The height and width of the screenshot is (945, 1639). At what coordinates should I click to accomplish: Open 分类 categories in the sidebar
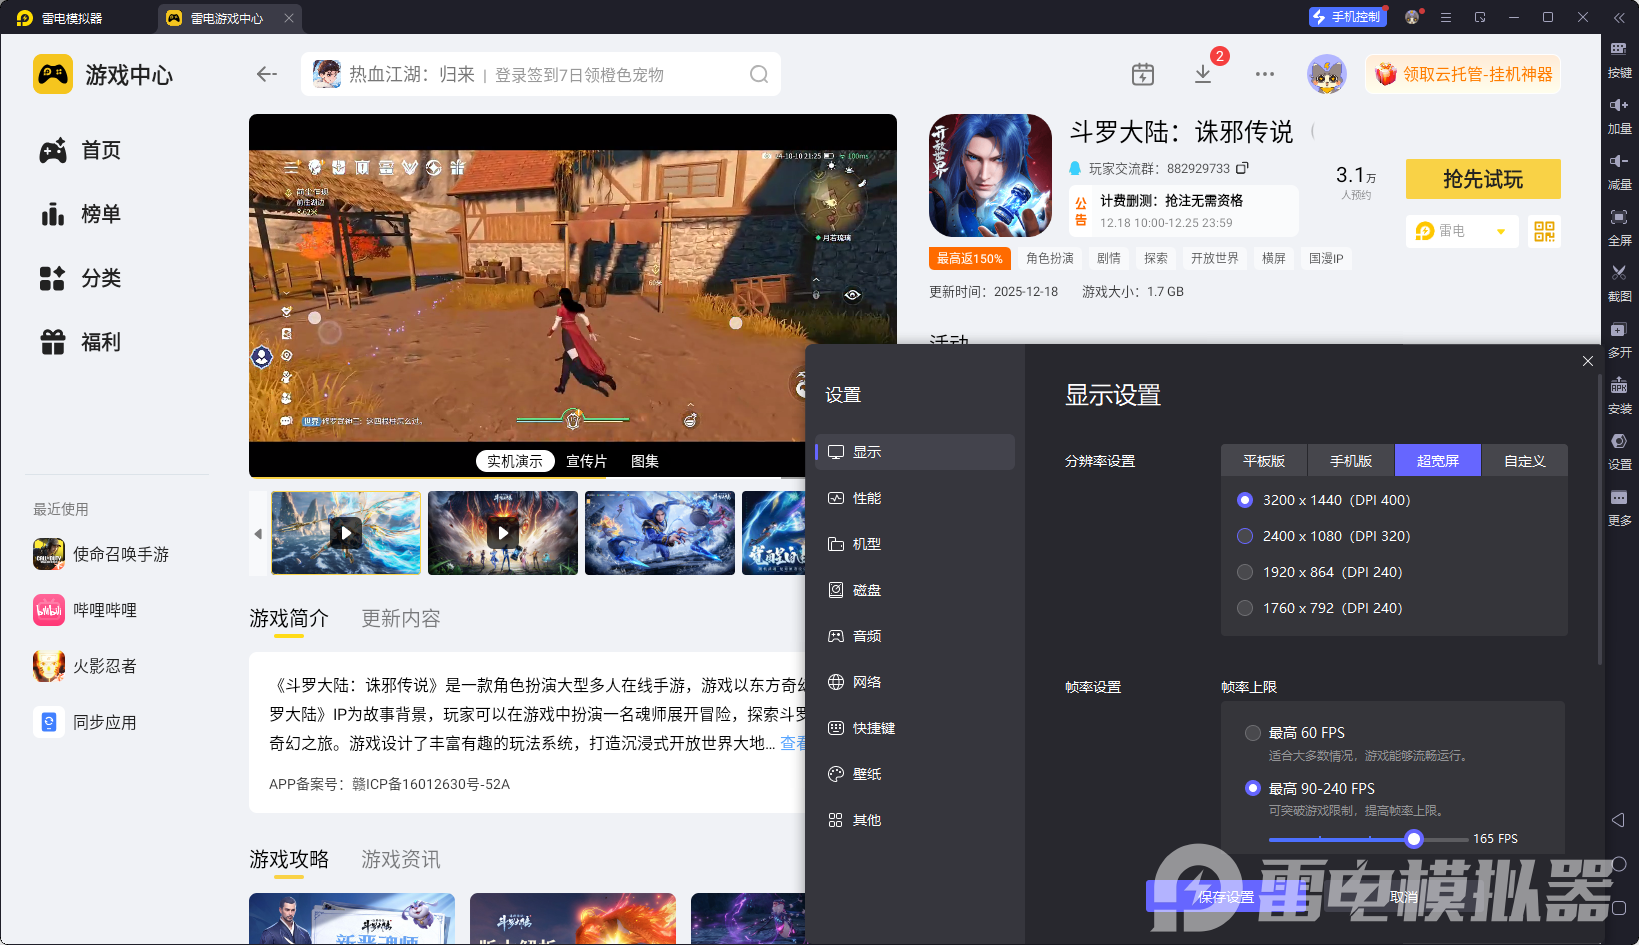81,278
